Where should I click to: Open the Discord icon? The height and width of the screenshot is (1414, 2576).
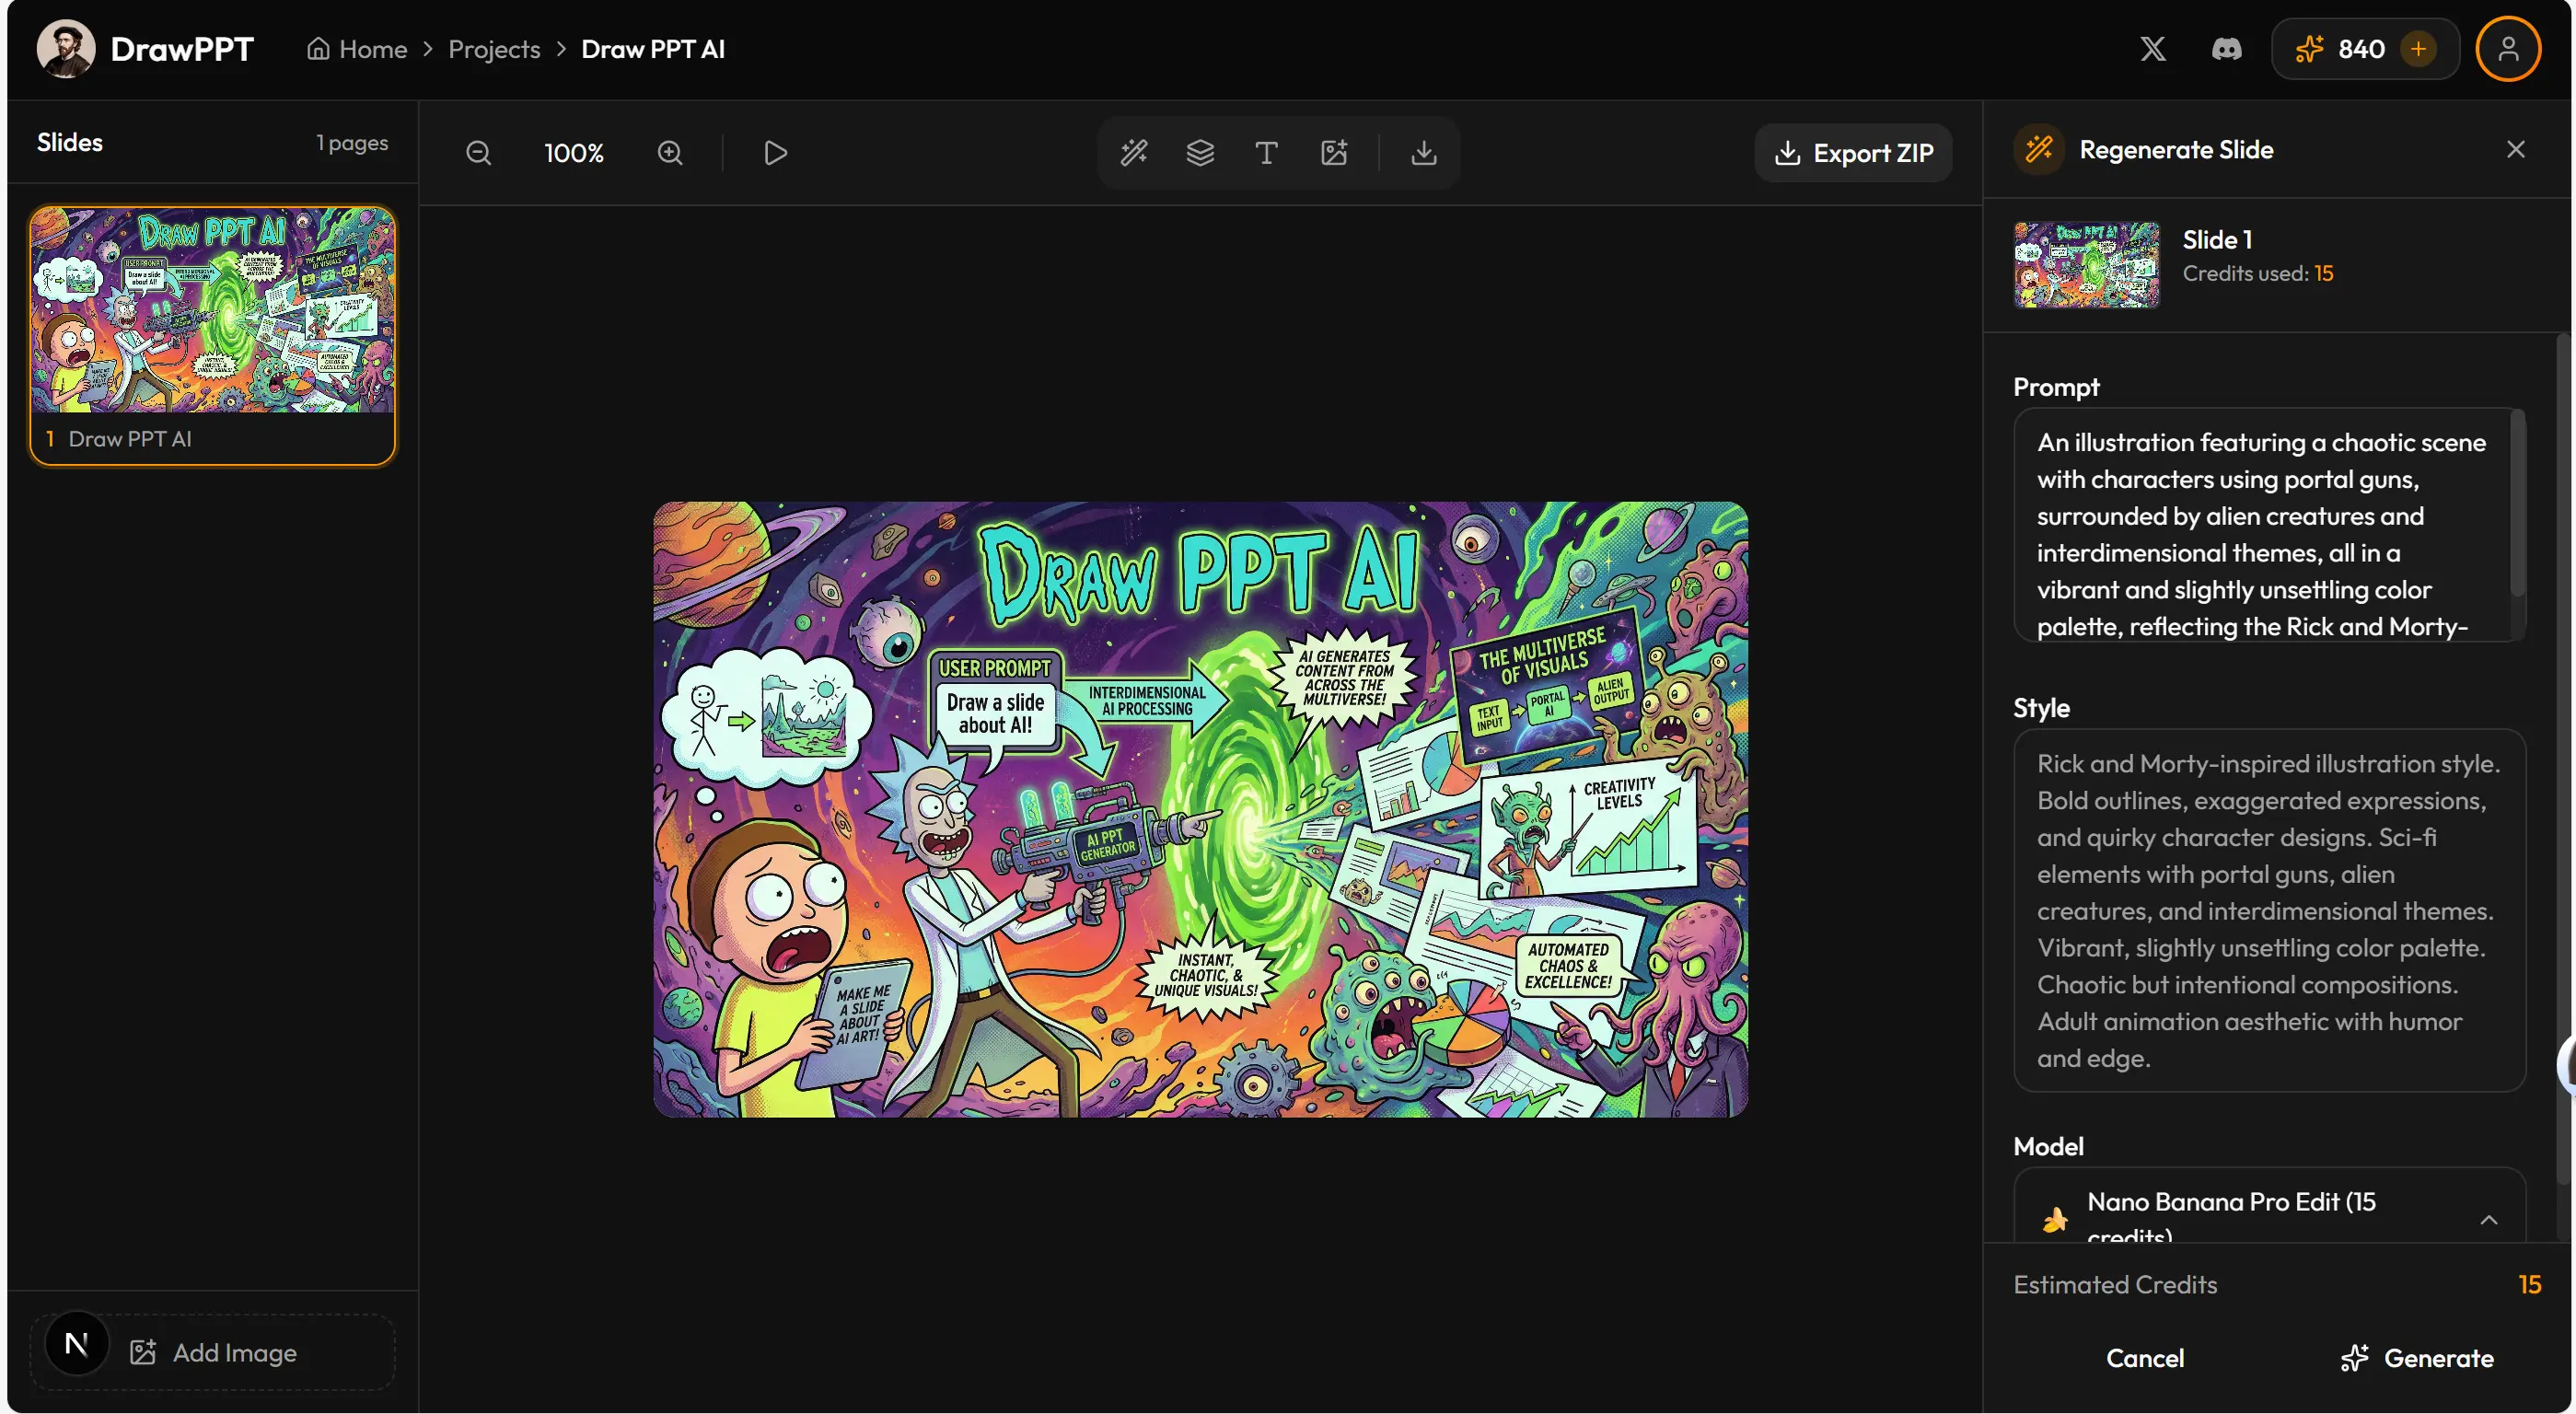pos(2226,49)
